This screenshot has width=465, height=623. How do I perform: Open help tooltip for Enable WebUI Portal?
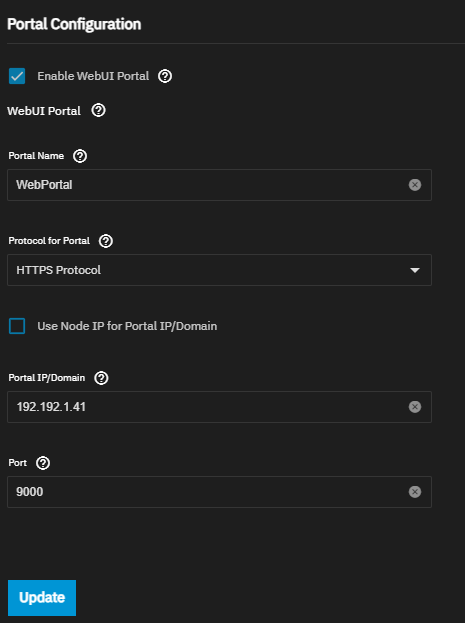coord(165,76)
